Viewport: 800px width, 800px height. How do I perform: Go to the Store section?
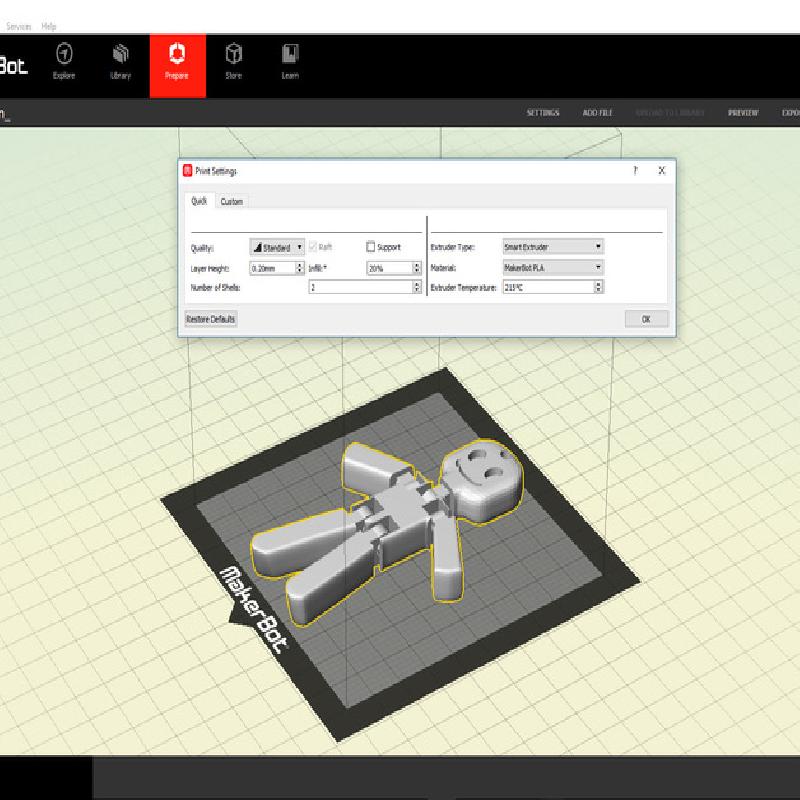(x=234, y=61)
